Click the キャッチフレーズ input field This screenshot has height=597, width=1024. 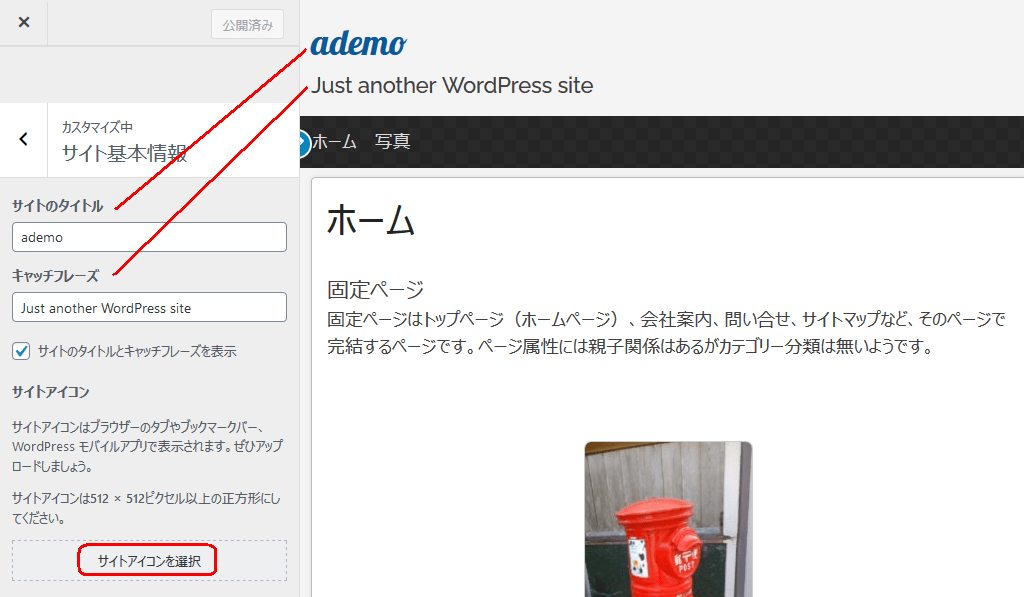[x=149, y=307]
